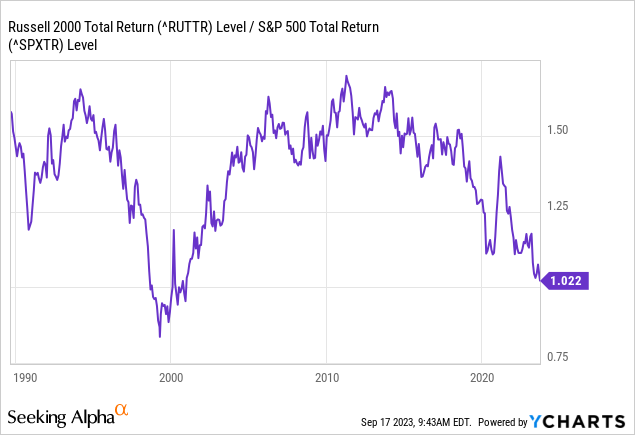The image size is (635, 435).
Task: Select the 1990 x-axis label
Action: (26, 378)
